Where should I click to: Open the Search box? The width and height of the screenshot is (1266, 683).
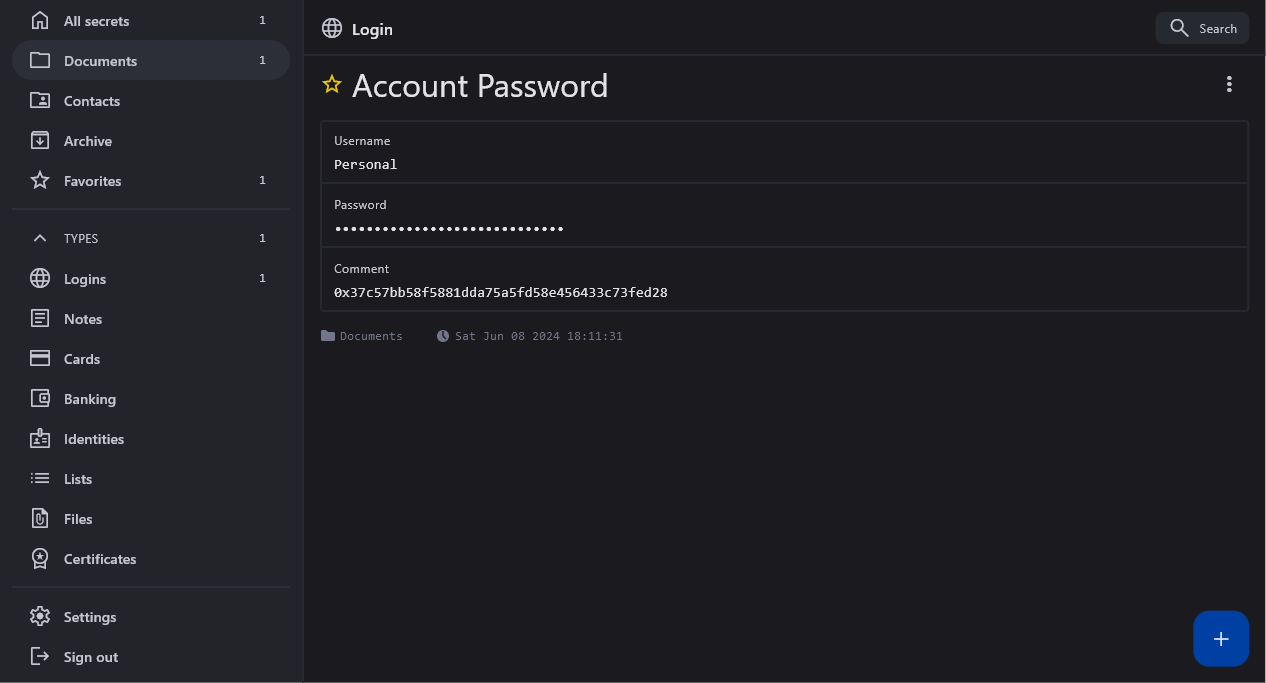1202,29
